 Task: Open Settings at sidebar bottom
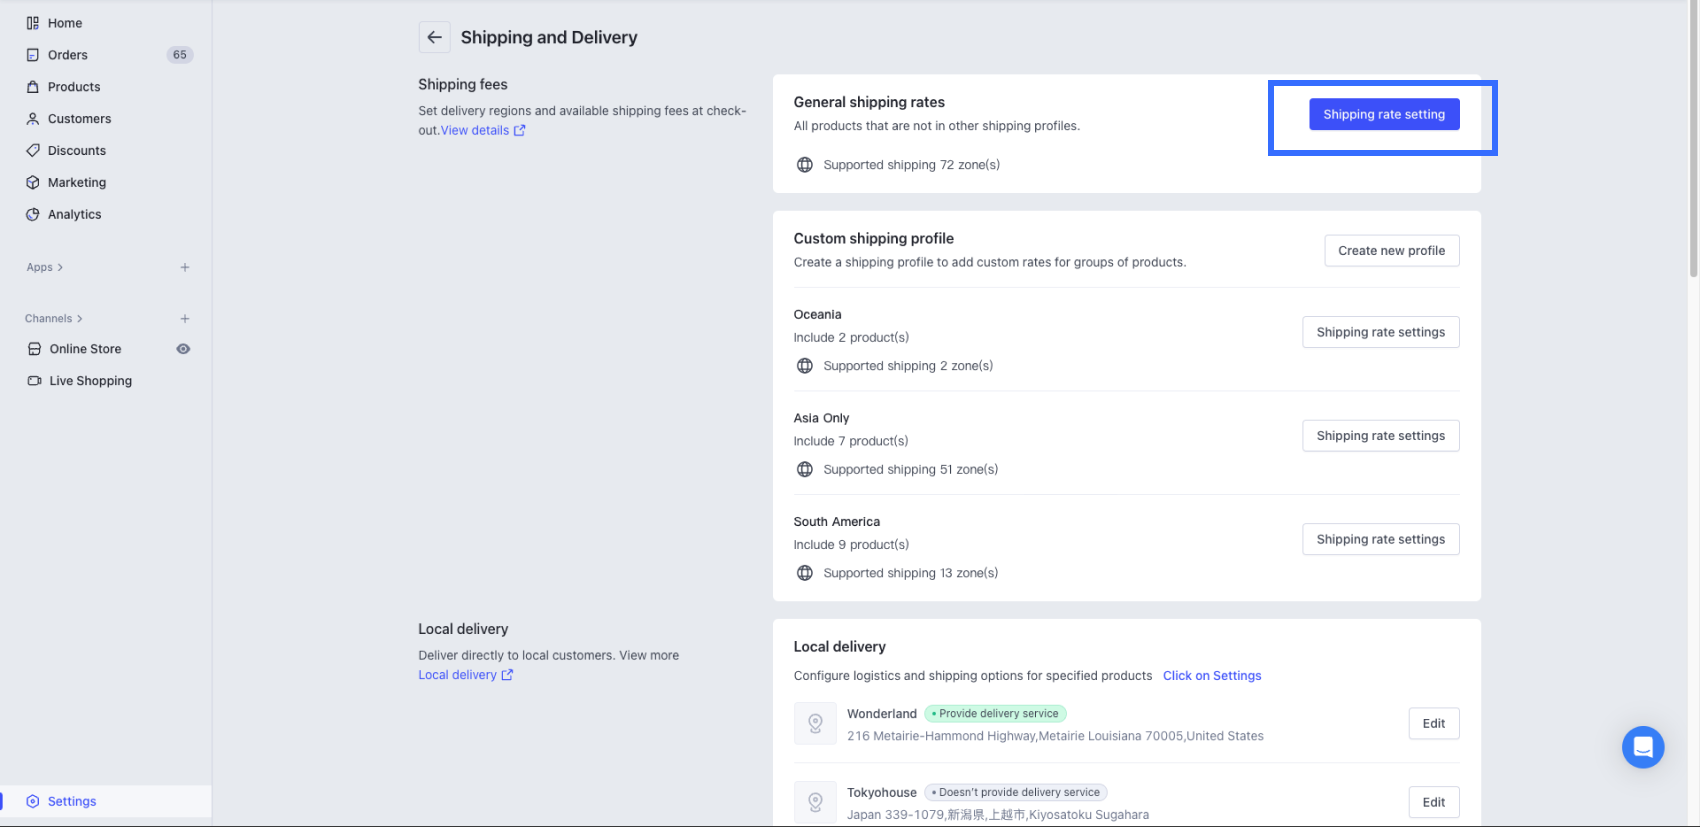(72, 801)
